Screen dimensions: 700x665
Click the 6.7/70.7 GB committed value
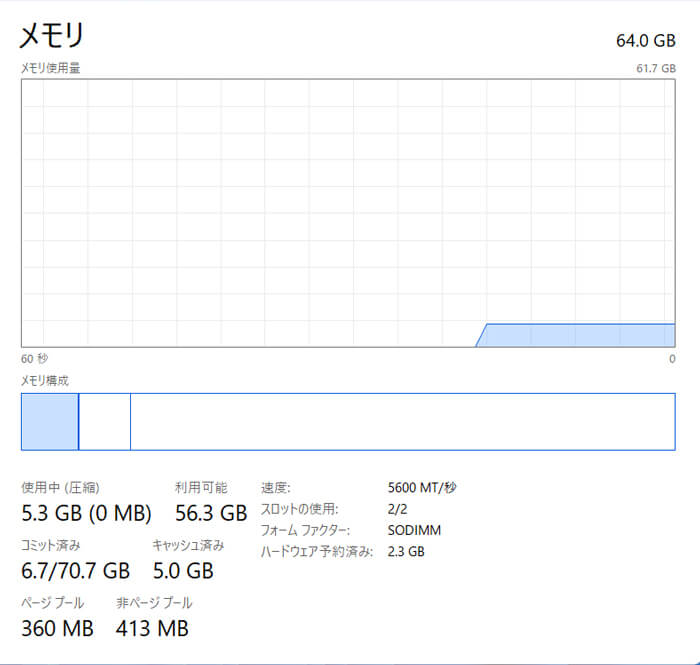click(75, 571)
